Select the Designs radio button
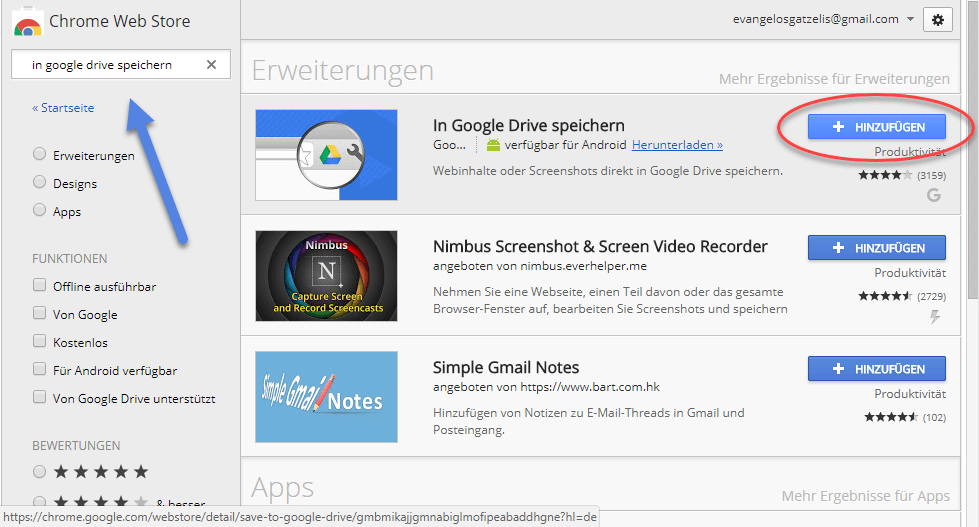Image resolution: width=979 pixels, height=527 pixels. [40, 183]
